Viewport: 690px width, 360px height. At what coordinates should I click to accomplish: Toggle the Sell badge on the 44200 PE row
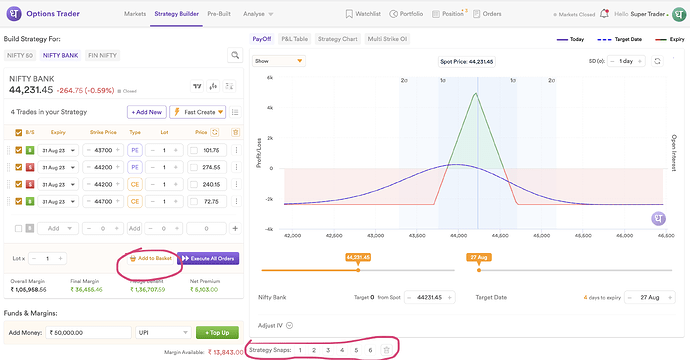click(30, 167)
